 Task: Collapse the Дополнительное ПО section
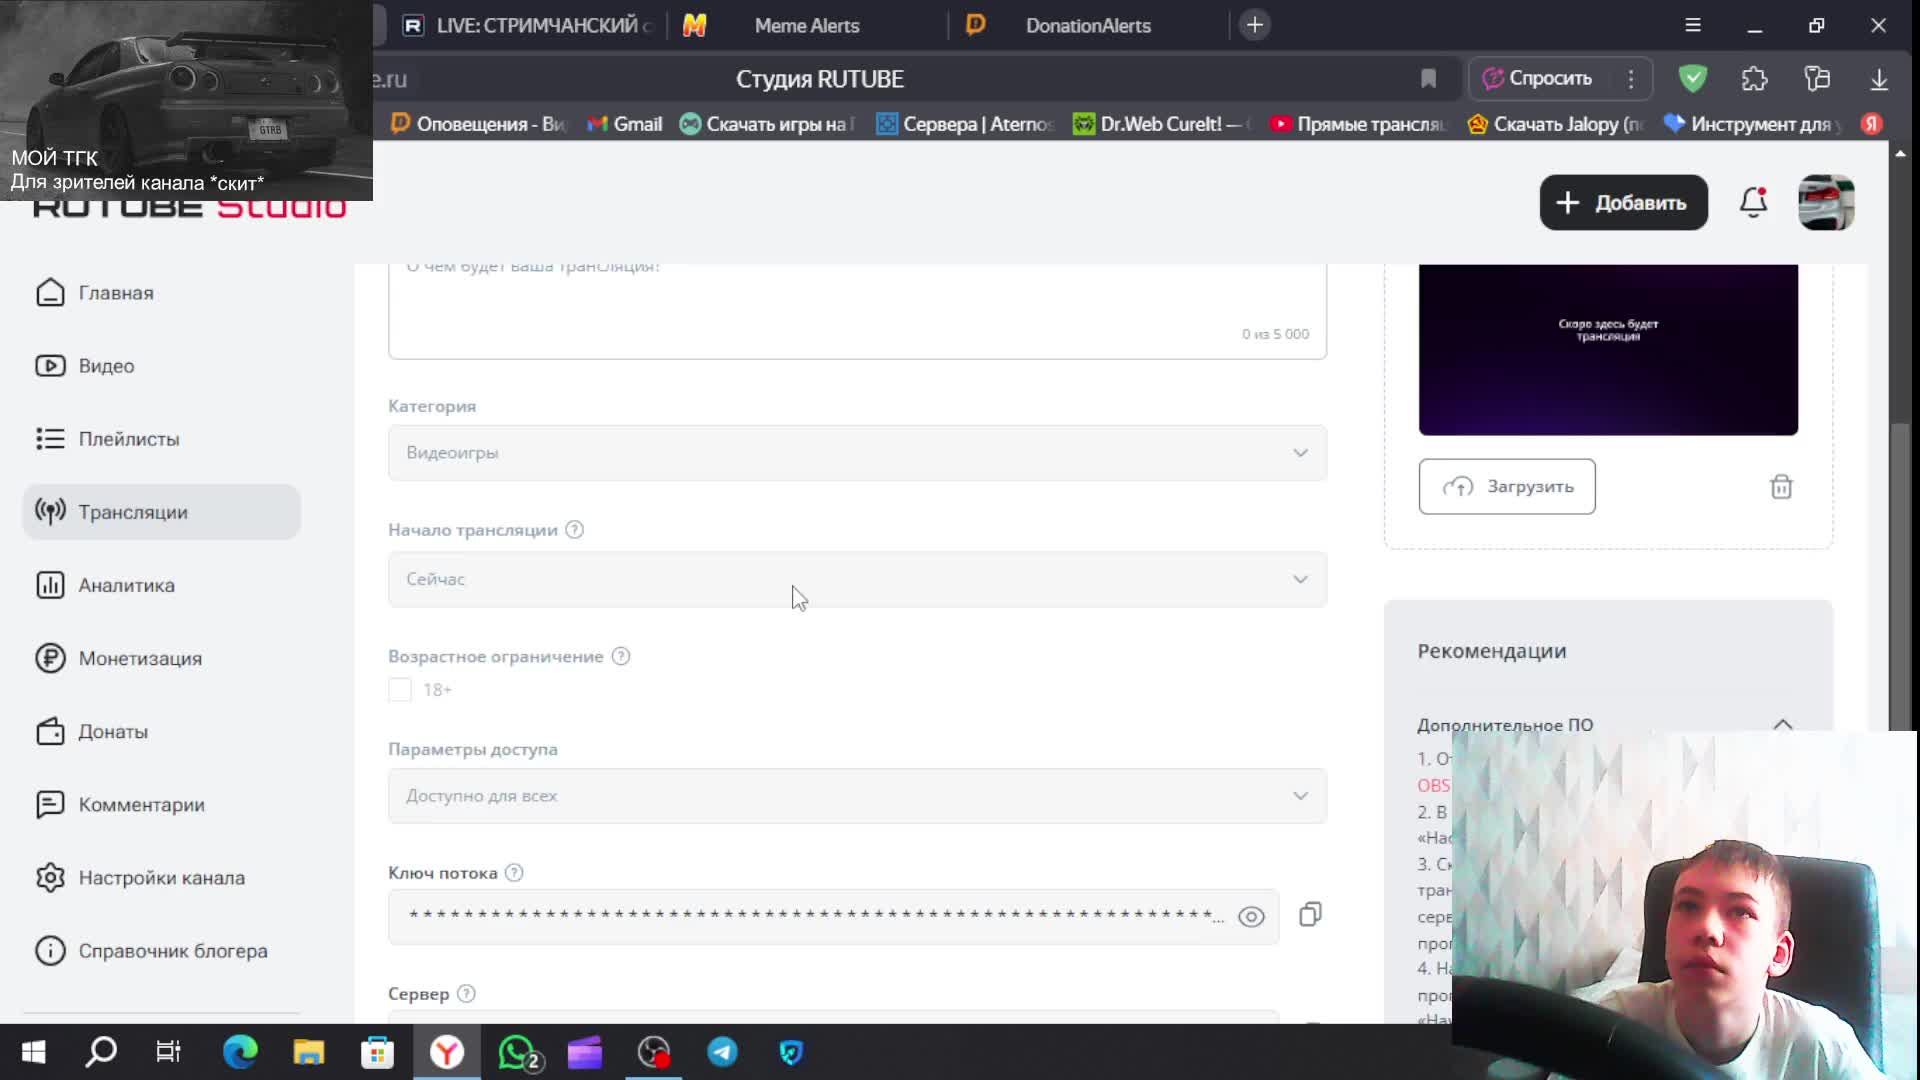(x=1782, y=725)
